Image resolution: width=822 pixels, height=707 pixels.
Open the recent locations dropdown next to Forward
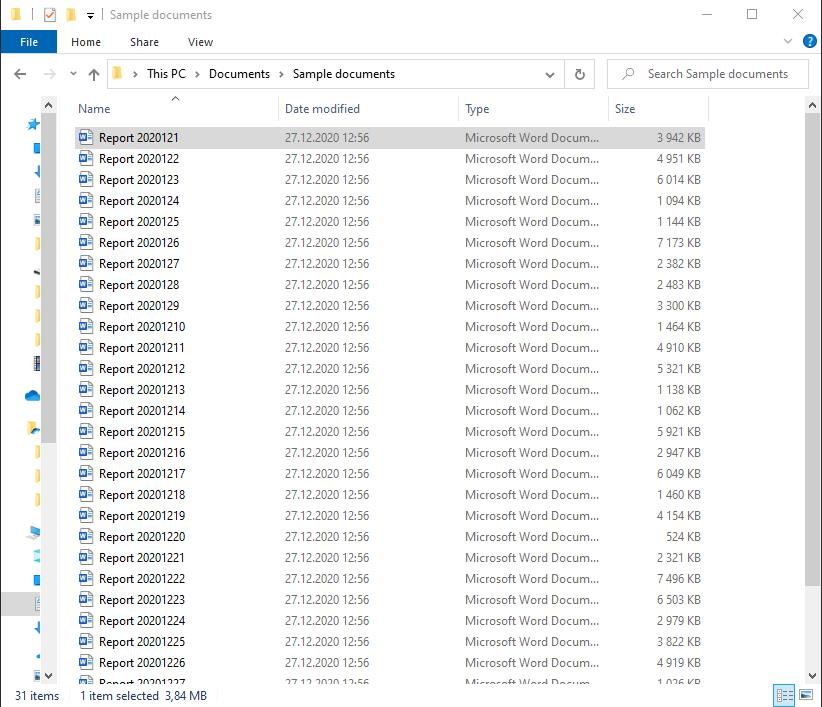(x=73, y=73)
